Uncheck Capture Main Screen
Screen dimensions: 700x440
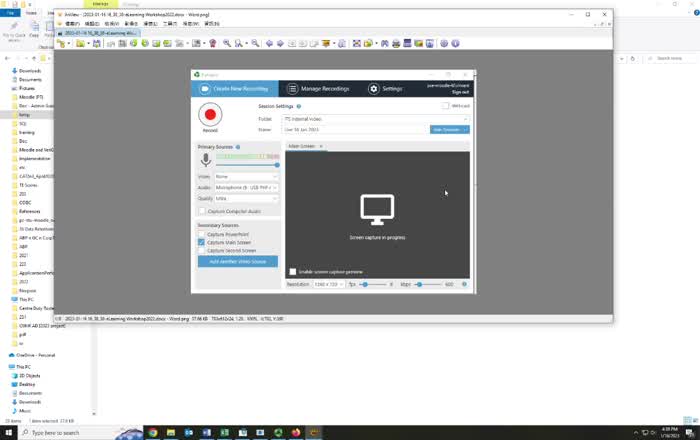202,242
